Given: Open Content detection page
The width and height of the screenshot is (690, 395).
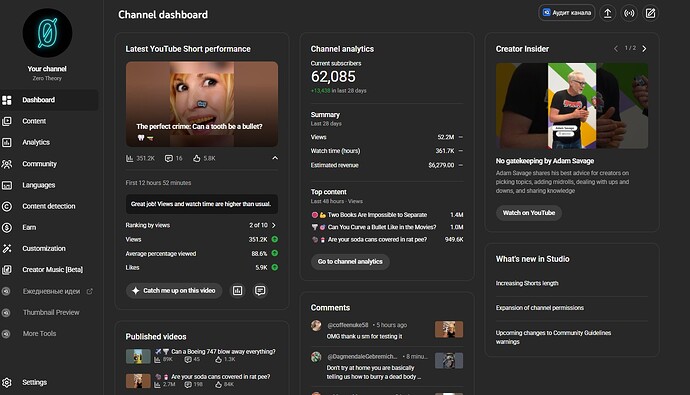Looking at the screenshot, I should [48, 206].
